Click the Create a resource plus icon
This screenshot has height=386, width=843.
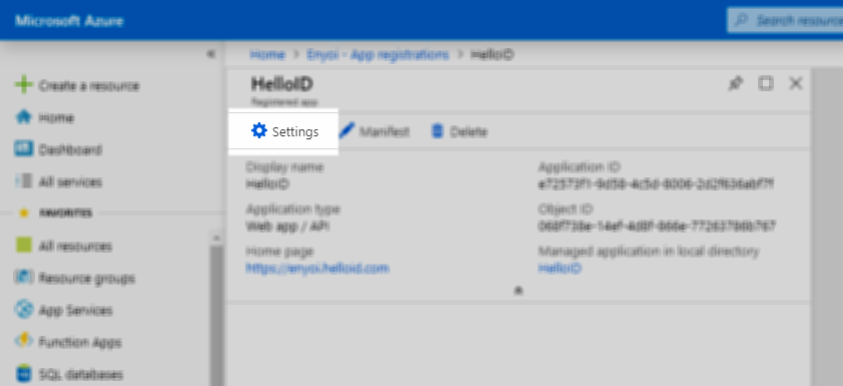tap(24, 85)
